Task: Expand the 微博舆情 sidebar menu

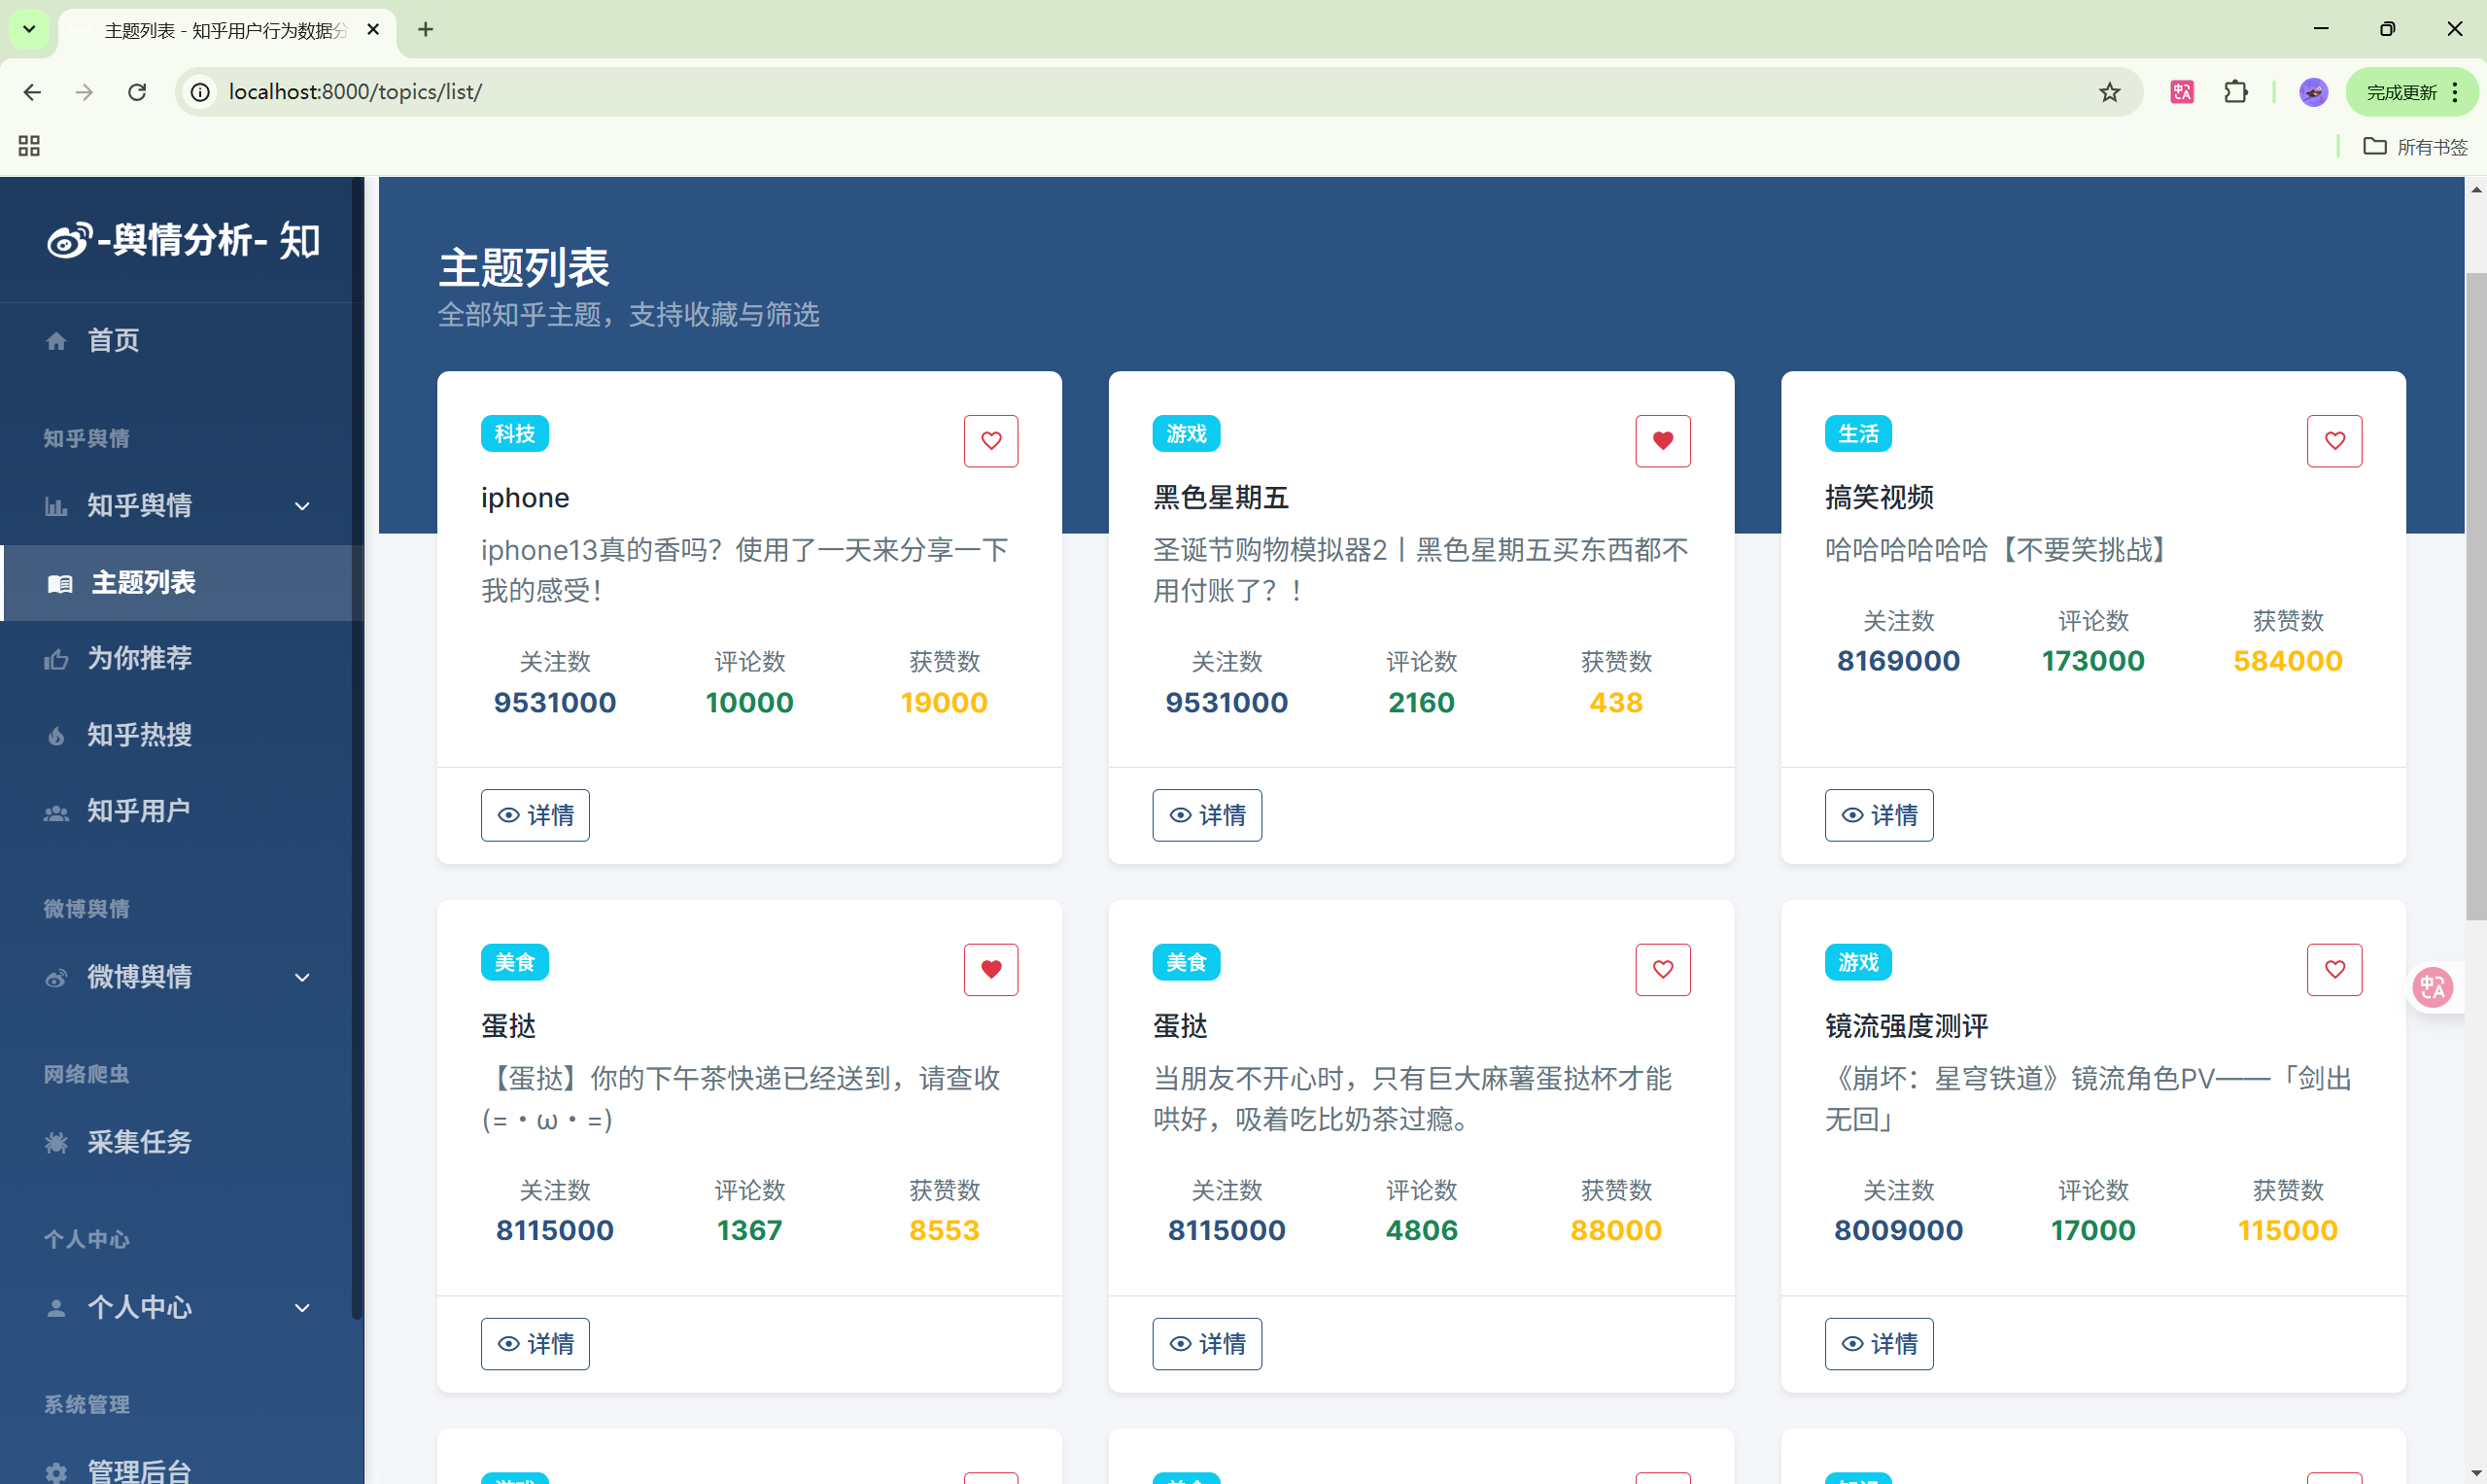Action: [302, 977]
